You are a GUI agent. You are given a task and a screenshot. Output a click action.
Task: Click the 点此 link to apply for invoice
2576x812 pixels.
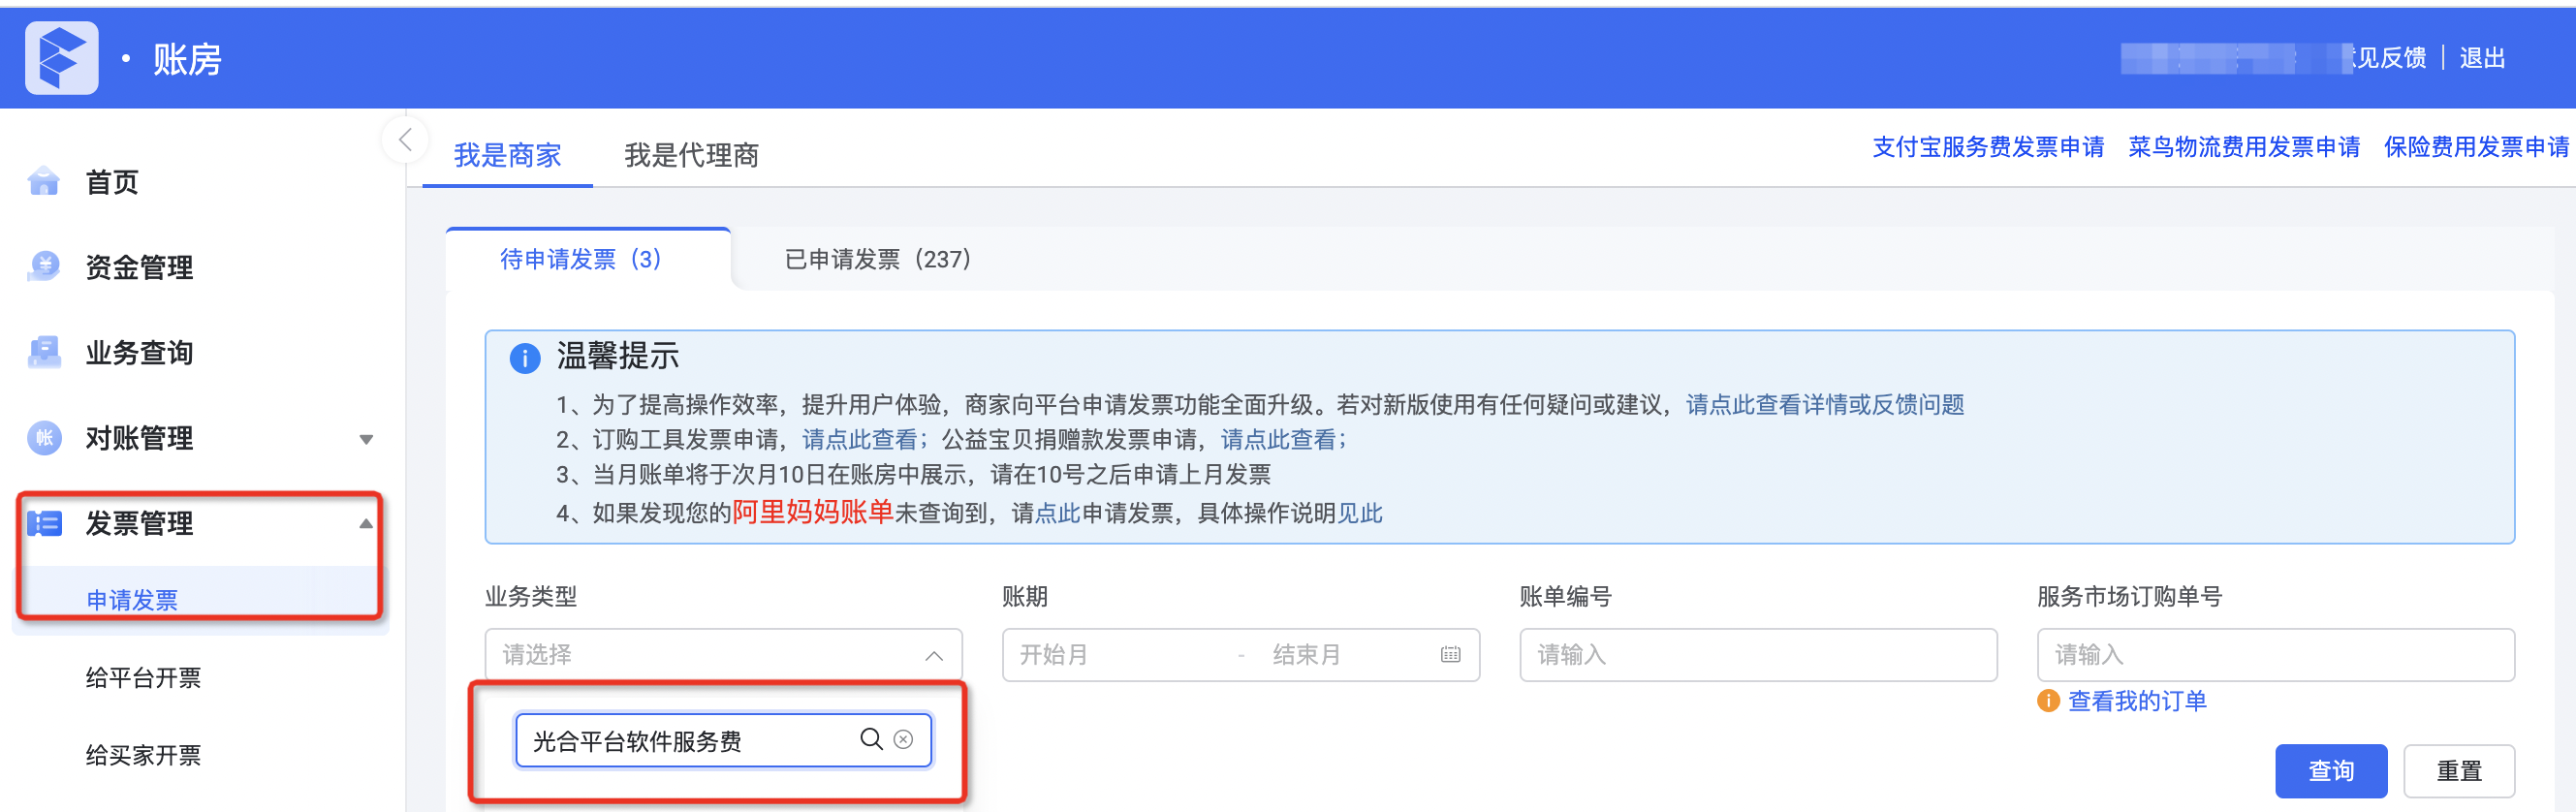(x=1058, y=513)
